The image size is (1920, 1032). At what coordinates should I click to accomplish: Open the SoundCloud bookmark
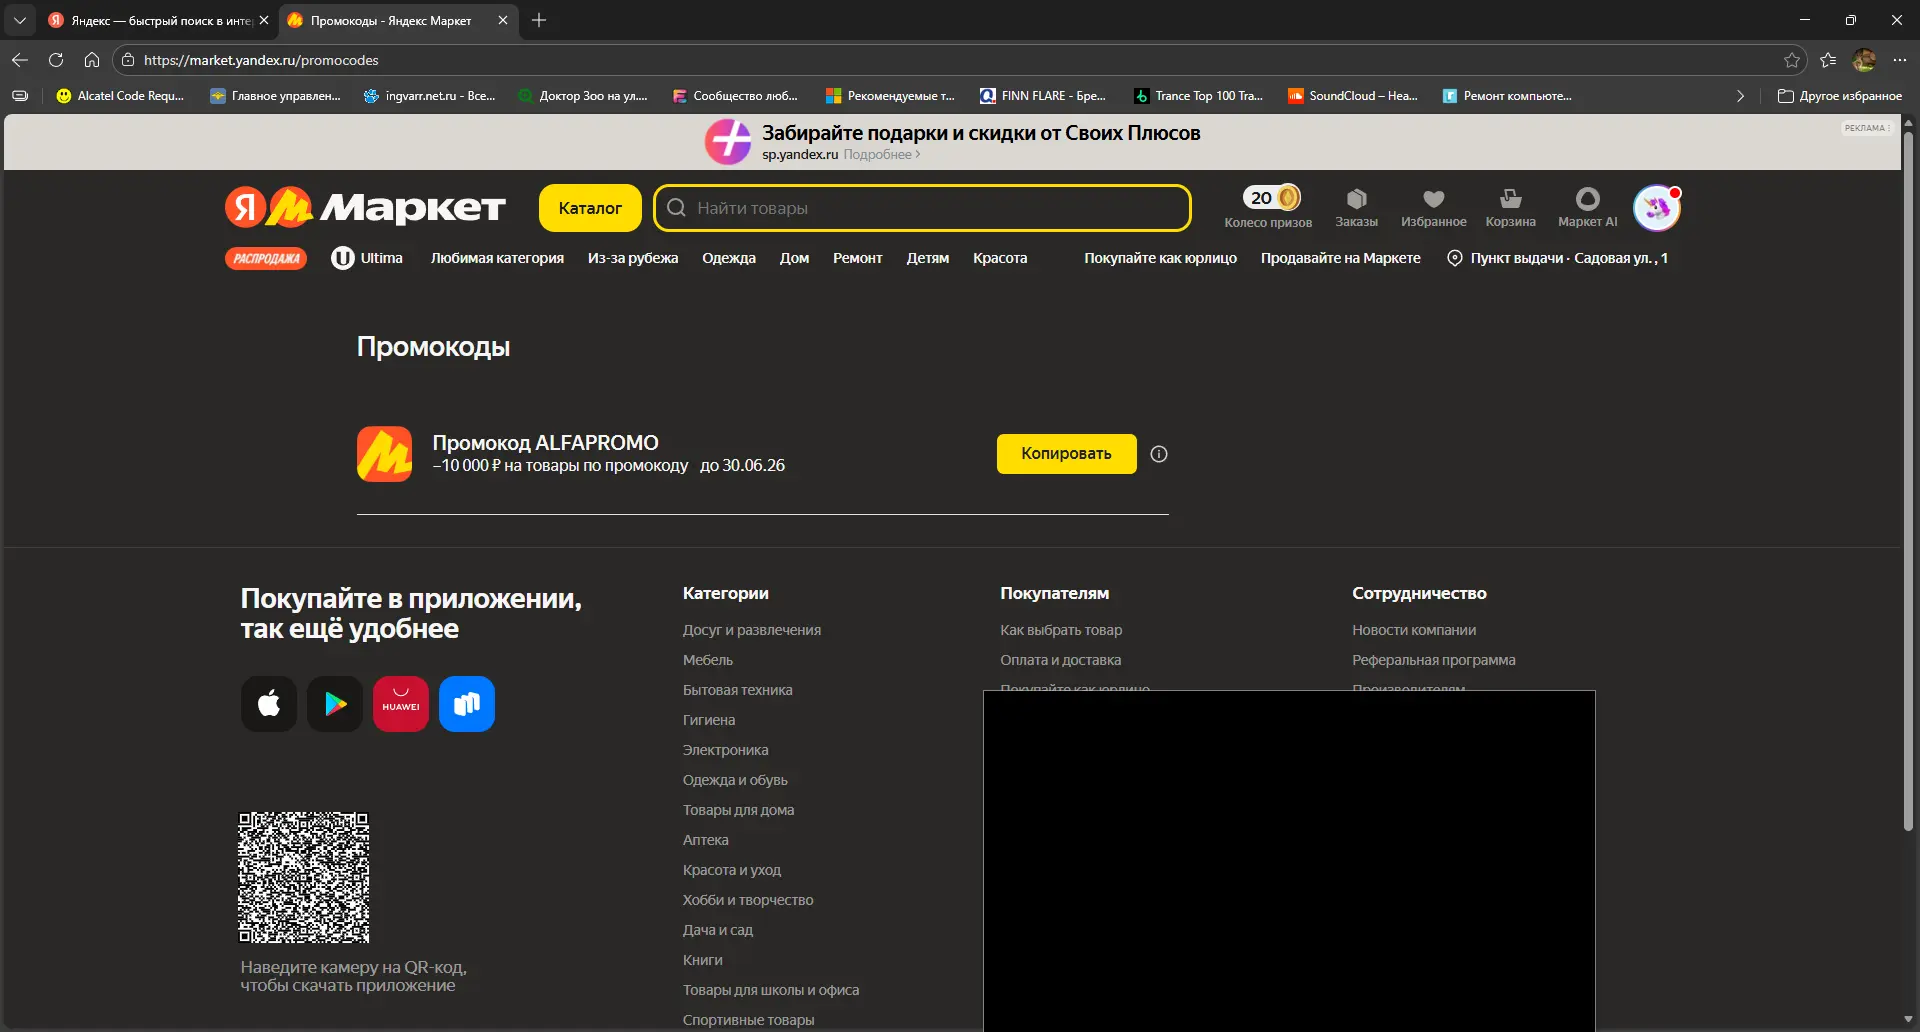pyautogui.click(x=1353, y=96)
